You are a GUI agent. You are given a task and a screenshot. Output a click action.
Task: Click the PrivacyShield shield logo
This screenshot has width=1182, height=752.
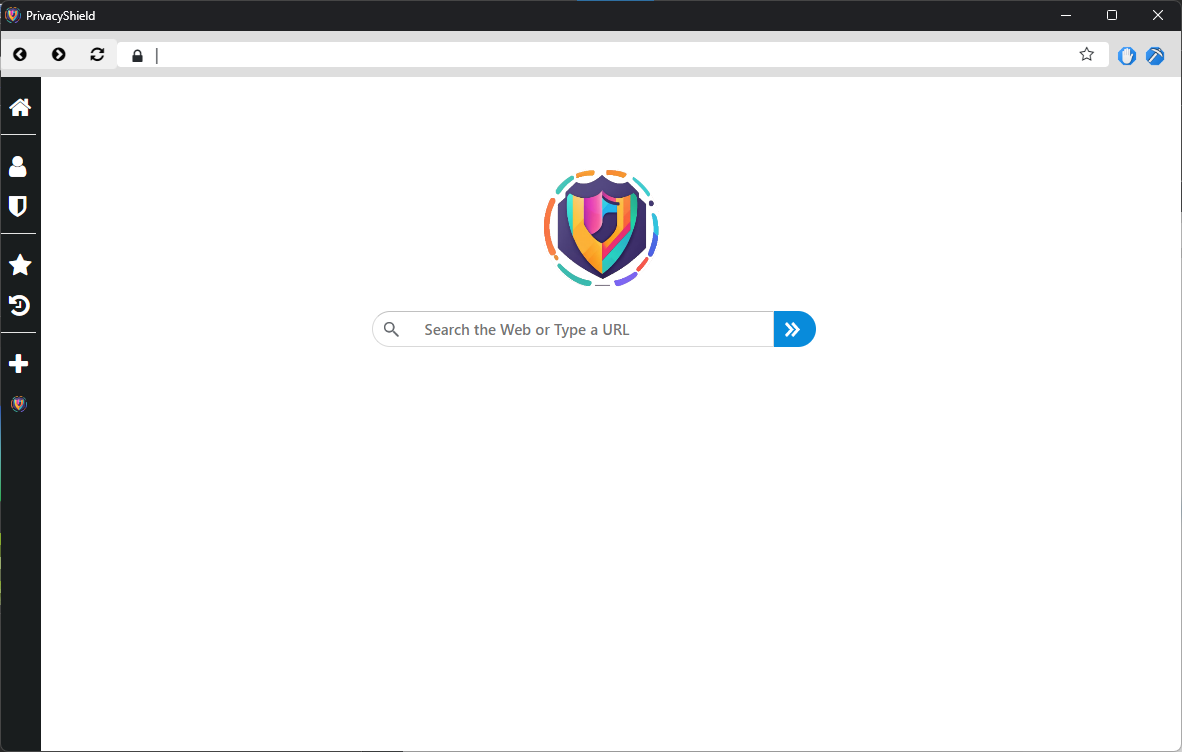click(x=602, y=228)
